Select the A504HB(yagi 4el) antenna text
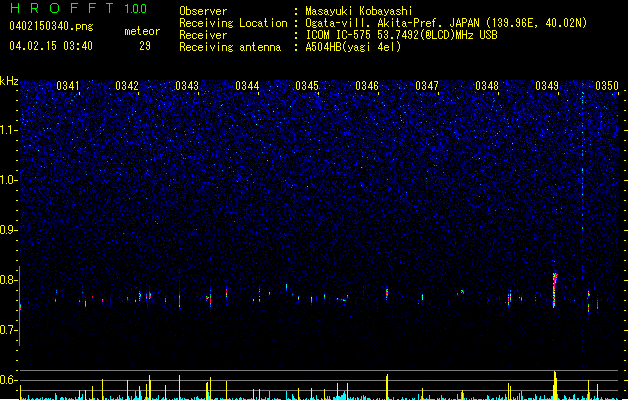This screenshot has width=629, height=400. [353, 47]
